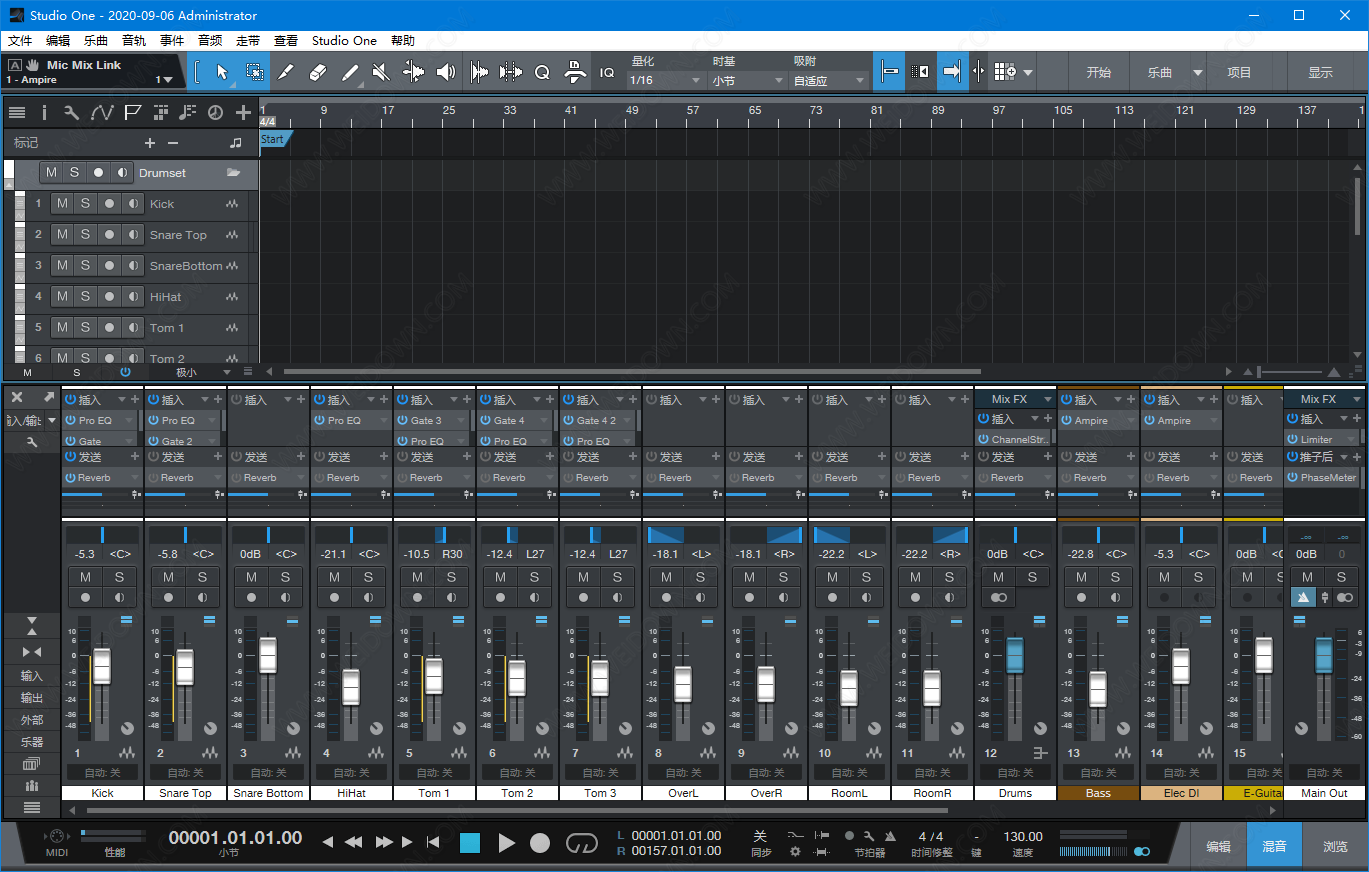Click the 外部 button in mixer sidebar
1369x872 pixels.
click(32, 720)
